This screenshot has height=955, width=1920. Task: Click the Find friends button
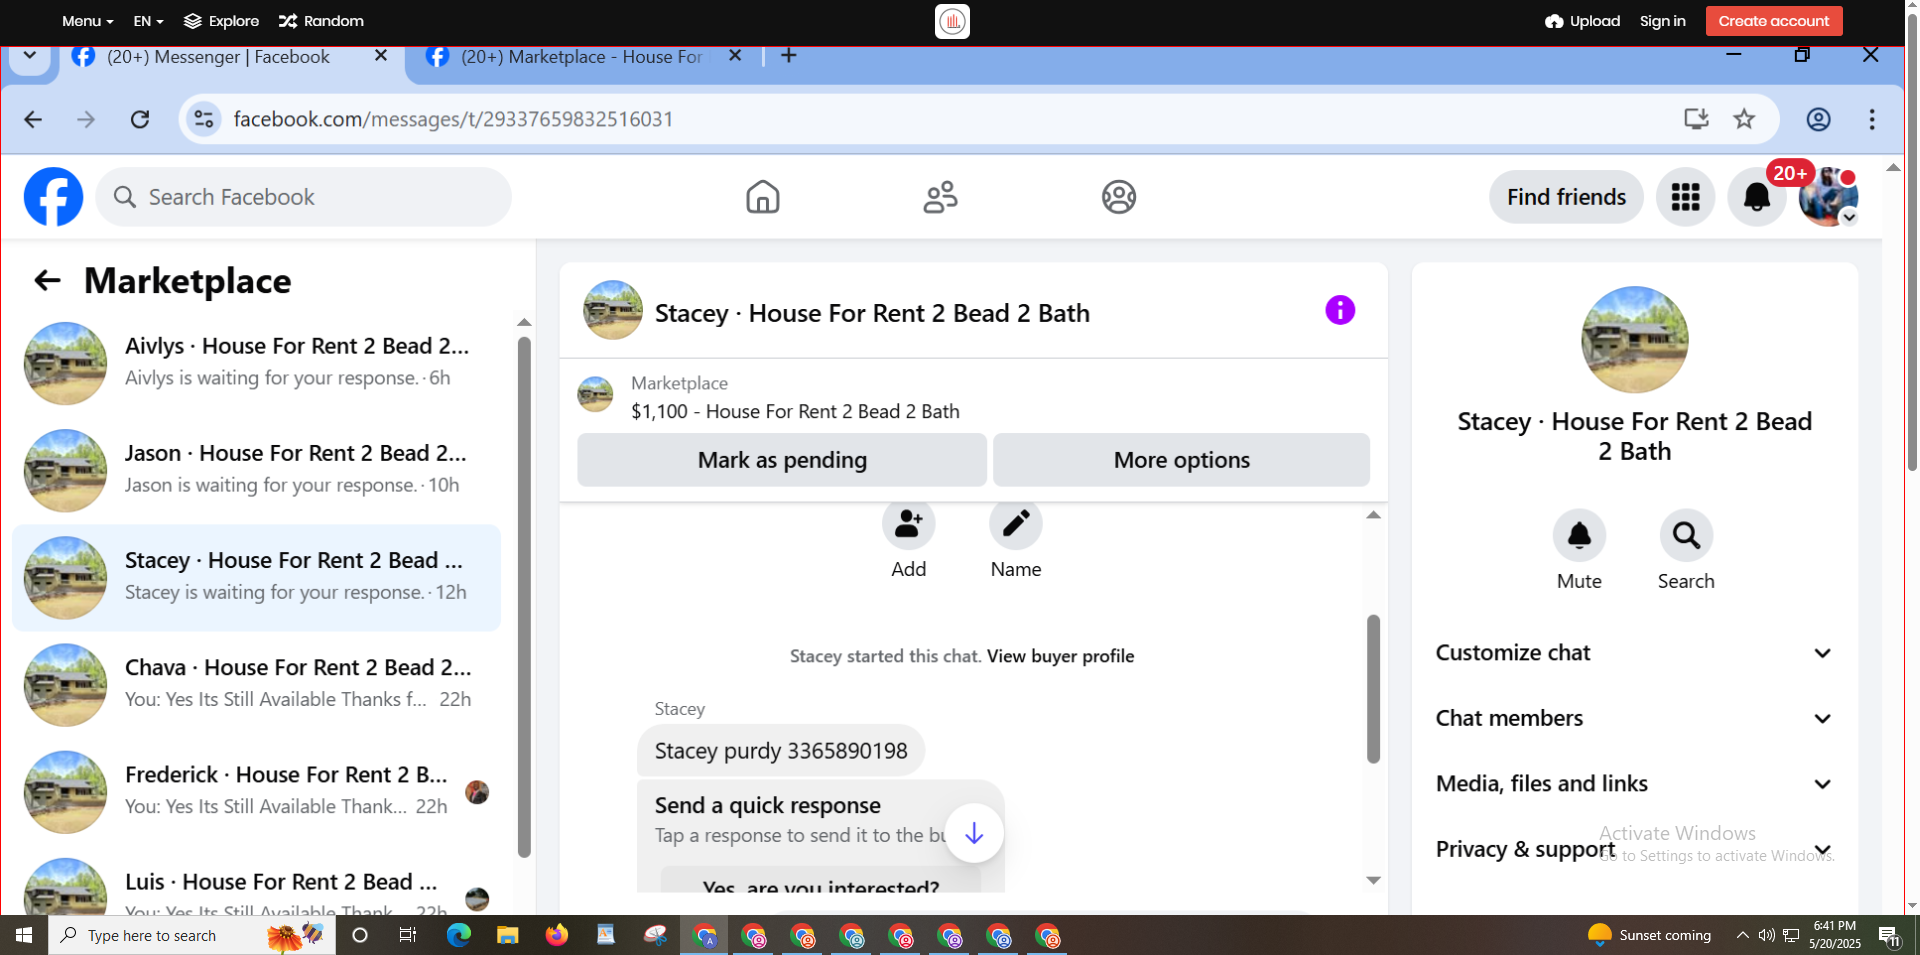coord(1566,197)
